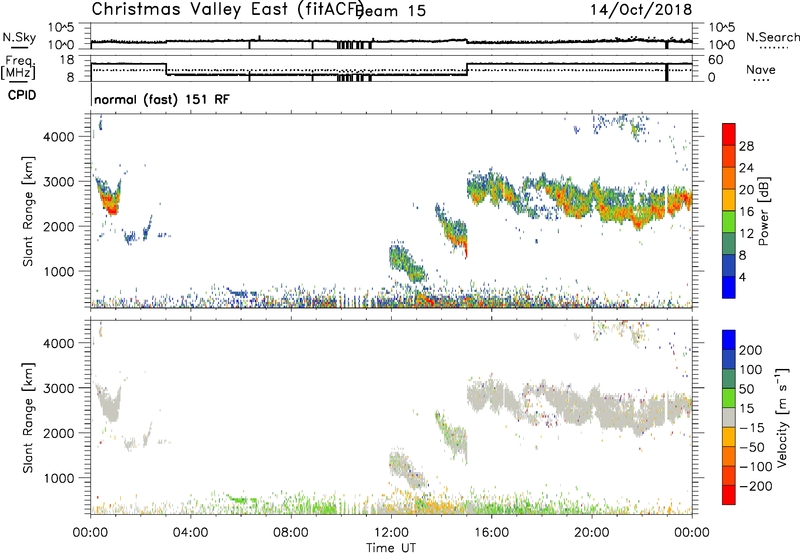Click '4000' on power panel range axis
800x554 pixels.
tap(59, 137)
